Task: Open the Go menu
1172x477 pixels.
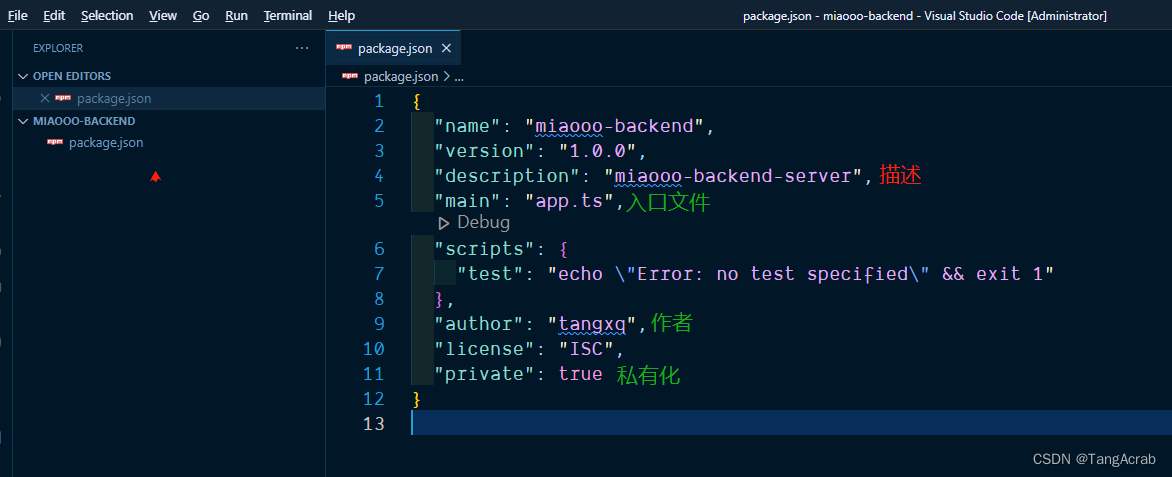Action: (201, 16)
